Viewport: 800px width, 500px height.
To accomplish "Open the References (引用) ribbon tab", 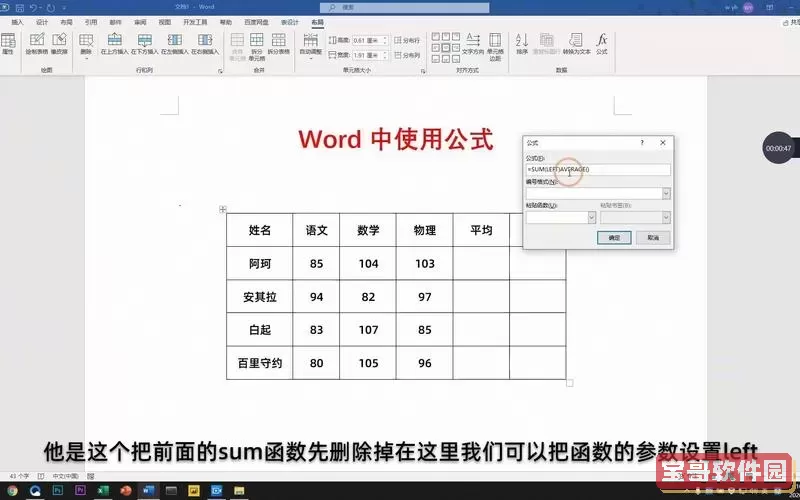I will pyautogui.click(x=91, y=22).
